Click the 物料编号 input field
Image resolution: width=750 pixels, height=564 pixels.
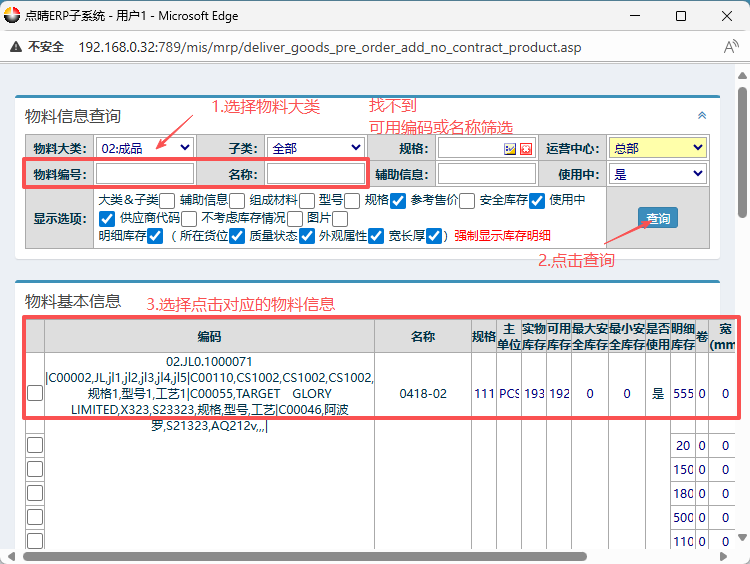145,174
